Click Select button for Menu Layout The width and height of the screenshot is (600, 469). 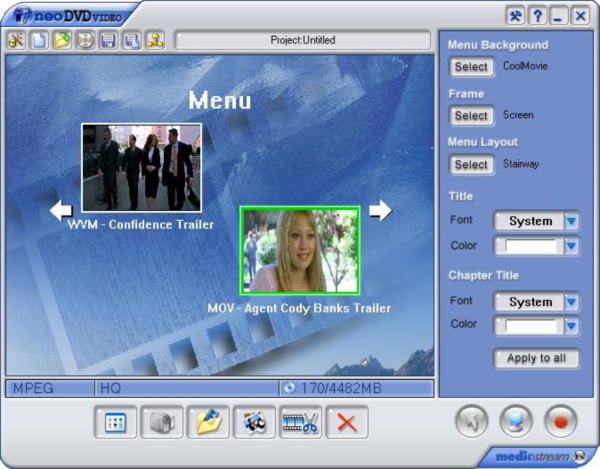[471, 164]
